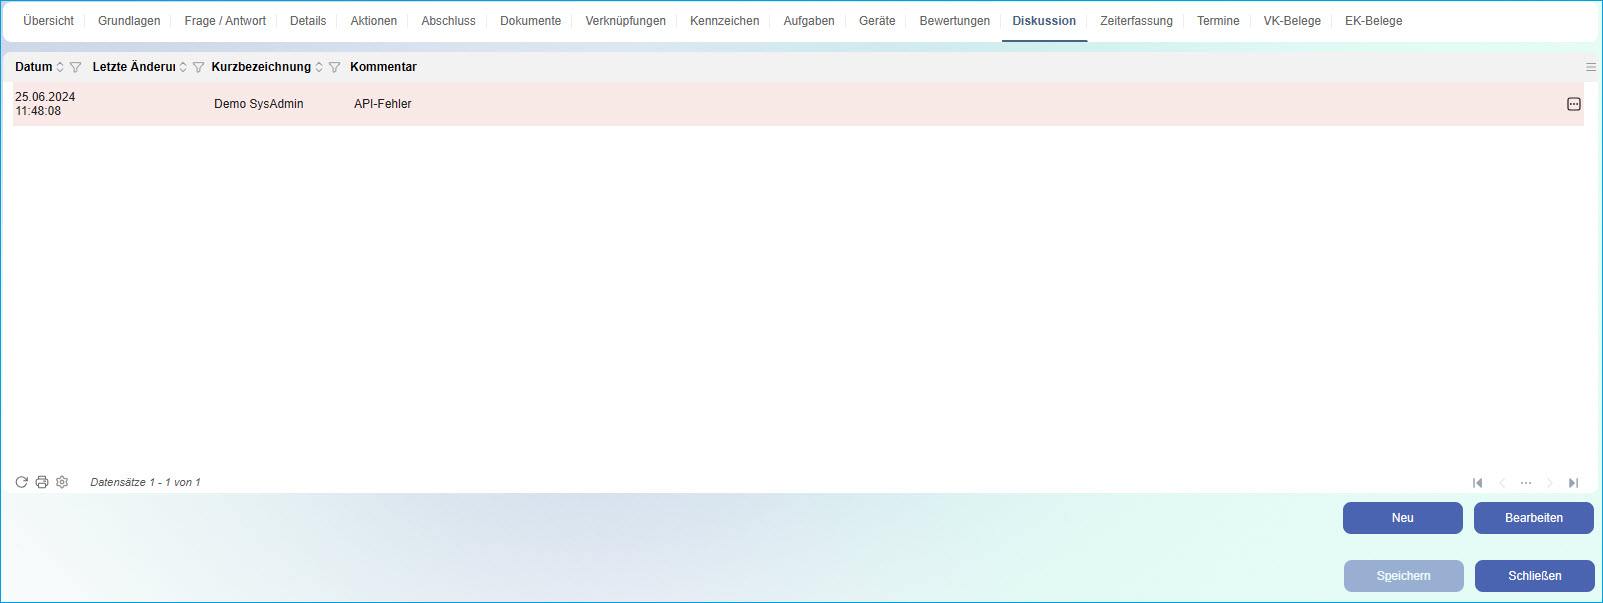Filter the Datum column
This screenshot has width=1603, height=603.
tap(75, 67)
